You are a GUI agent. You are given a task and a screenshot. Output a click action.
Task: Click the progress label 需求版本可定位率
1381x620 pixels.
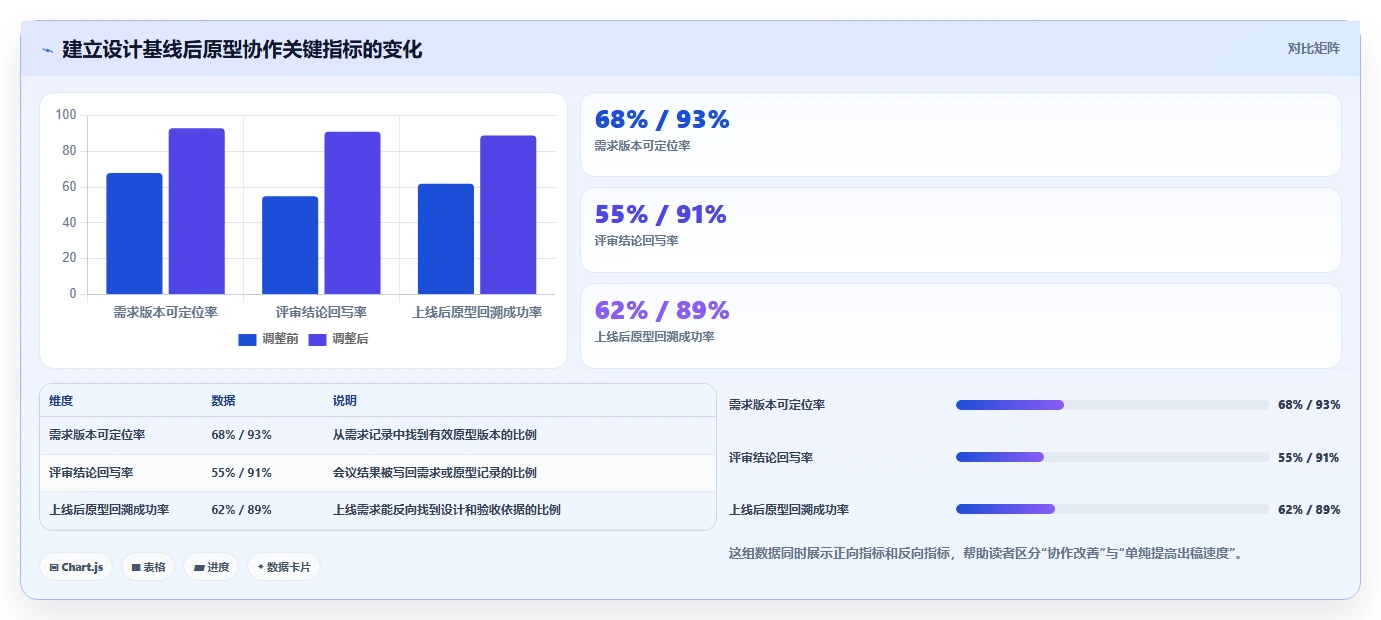(x=777, y=405)
